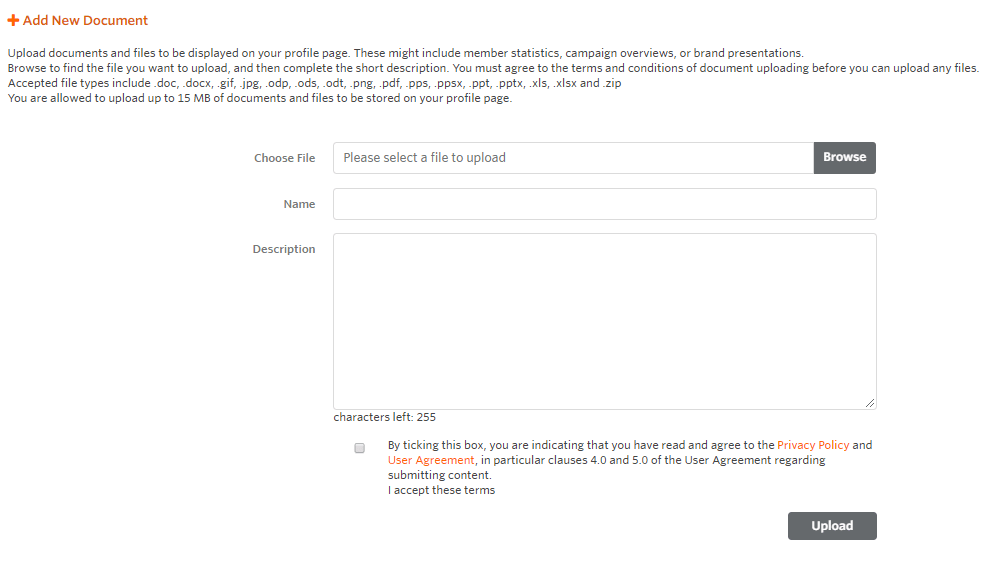Tick the terms agreement checkbox
This screenshot has width=993, height=567.
pos(360,449)
